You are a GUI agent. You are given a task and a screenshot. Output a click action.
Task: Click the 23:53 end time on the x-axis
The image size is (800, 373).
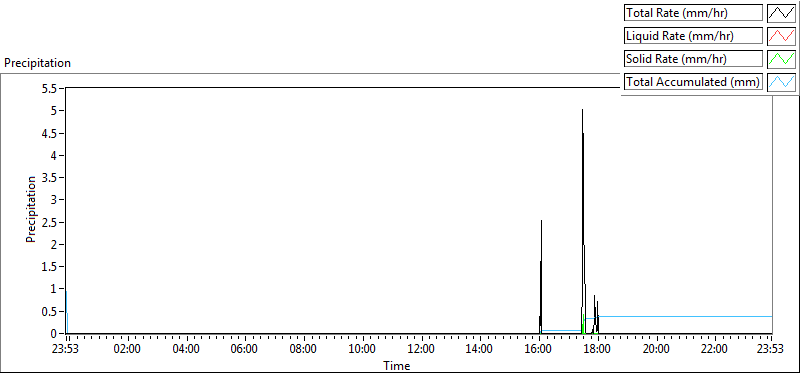[771, 350]
